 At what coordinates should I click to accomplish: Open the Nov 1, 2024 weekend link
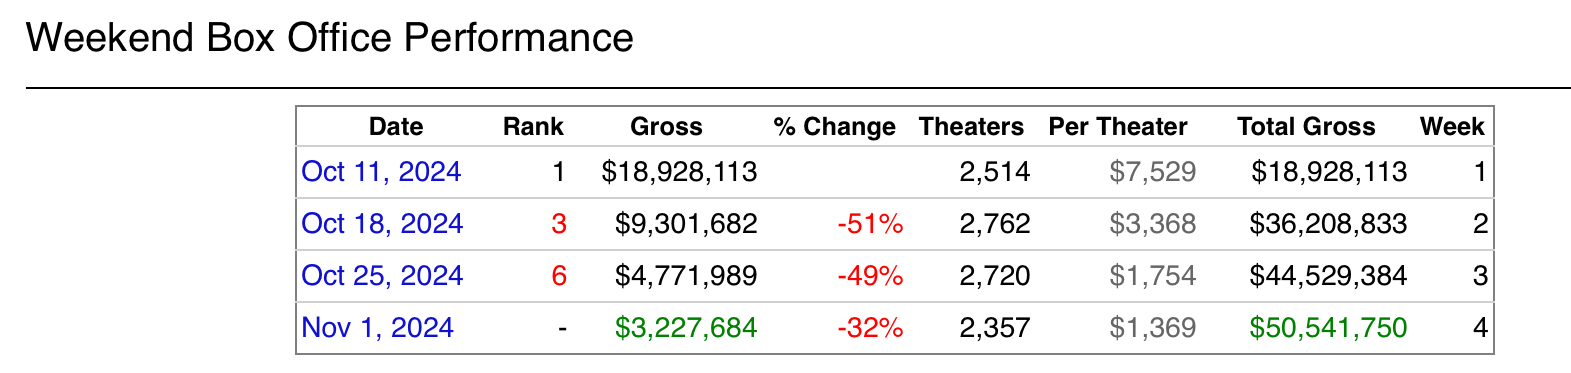(x=377, y=328)
